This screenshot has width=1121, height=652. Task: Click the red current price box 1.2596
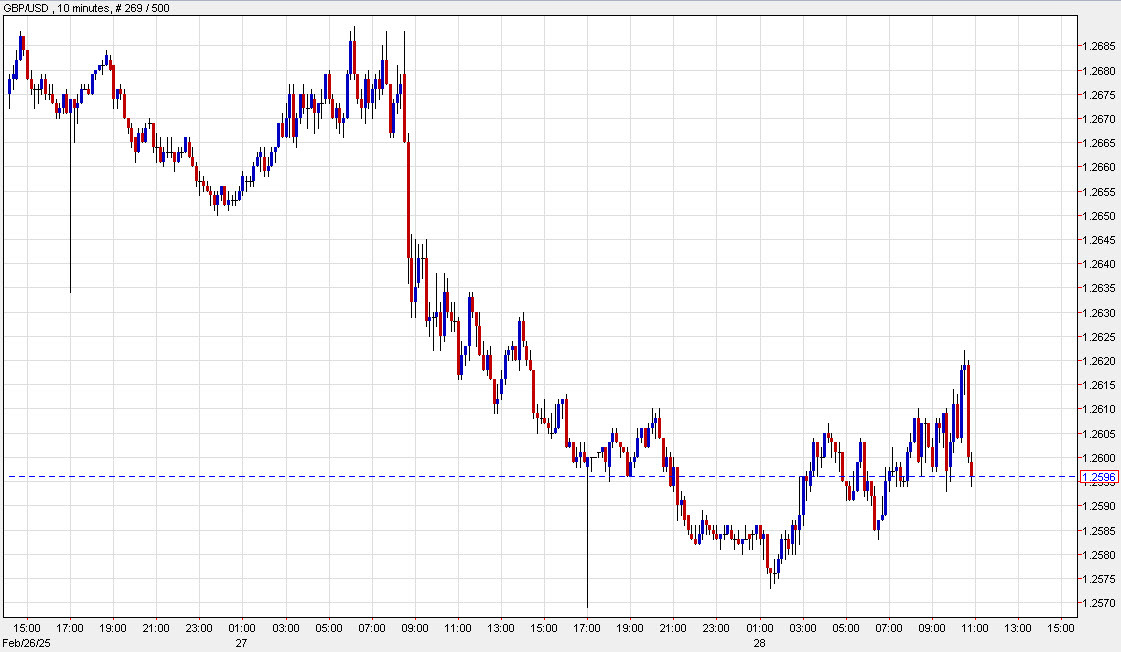click(1102, 478)
